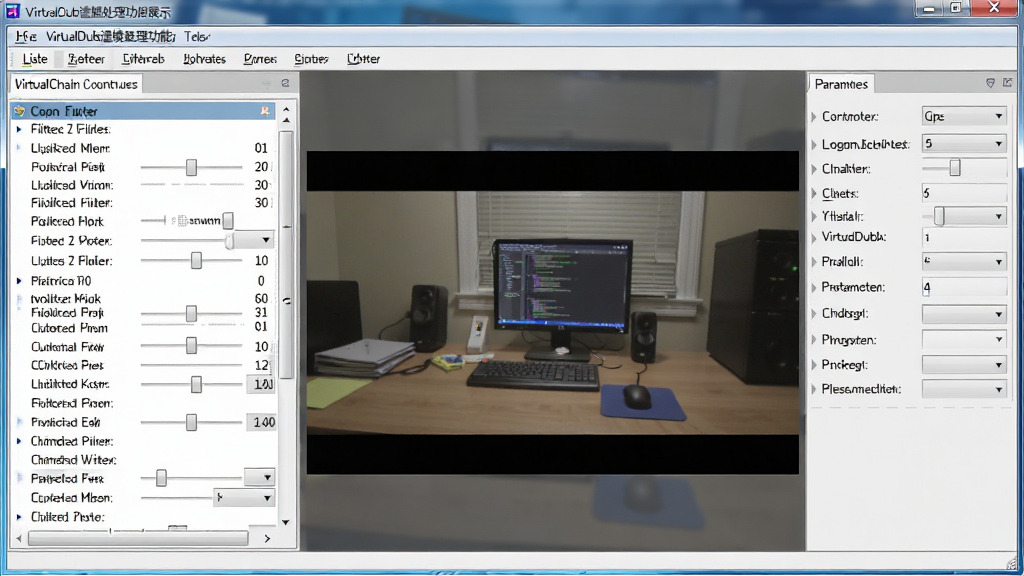Image resolution: width=1024 pixels, height=576 pixels.
Task: Click the round icon in VirtualChain Coontues tab bar
Action: click(285, 83)
